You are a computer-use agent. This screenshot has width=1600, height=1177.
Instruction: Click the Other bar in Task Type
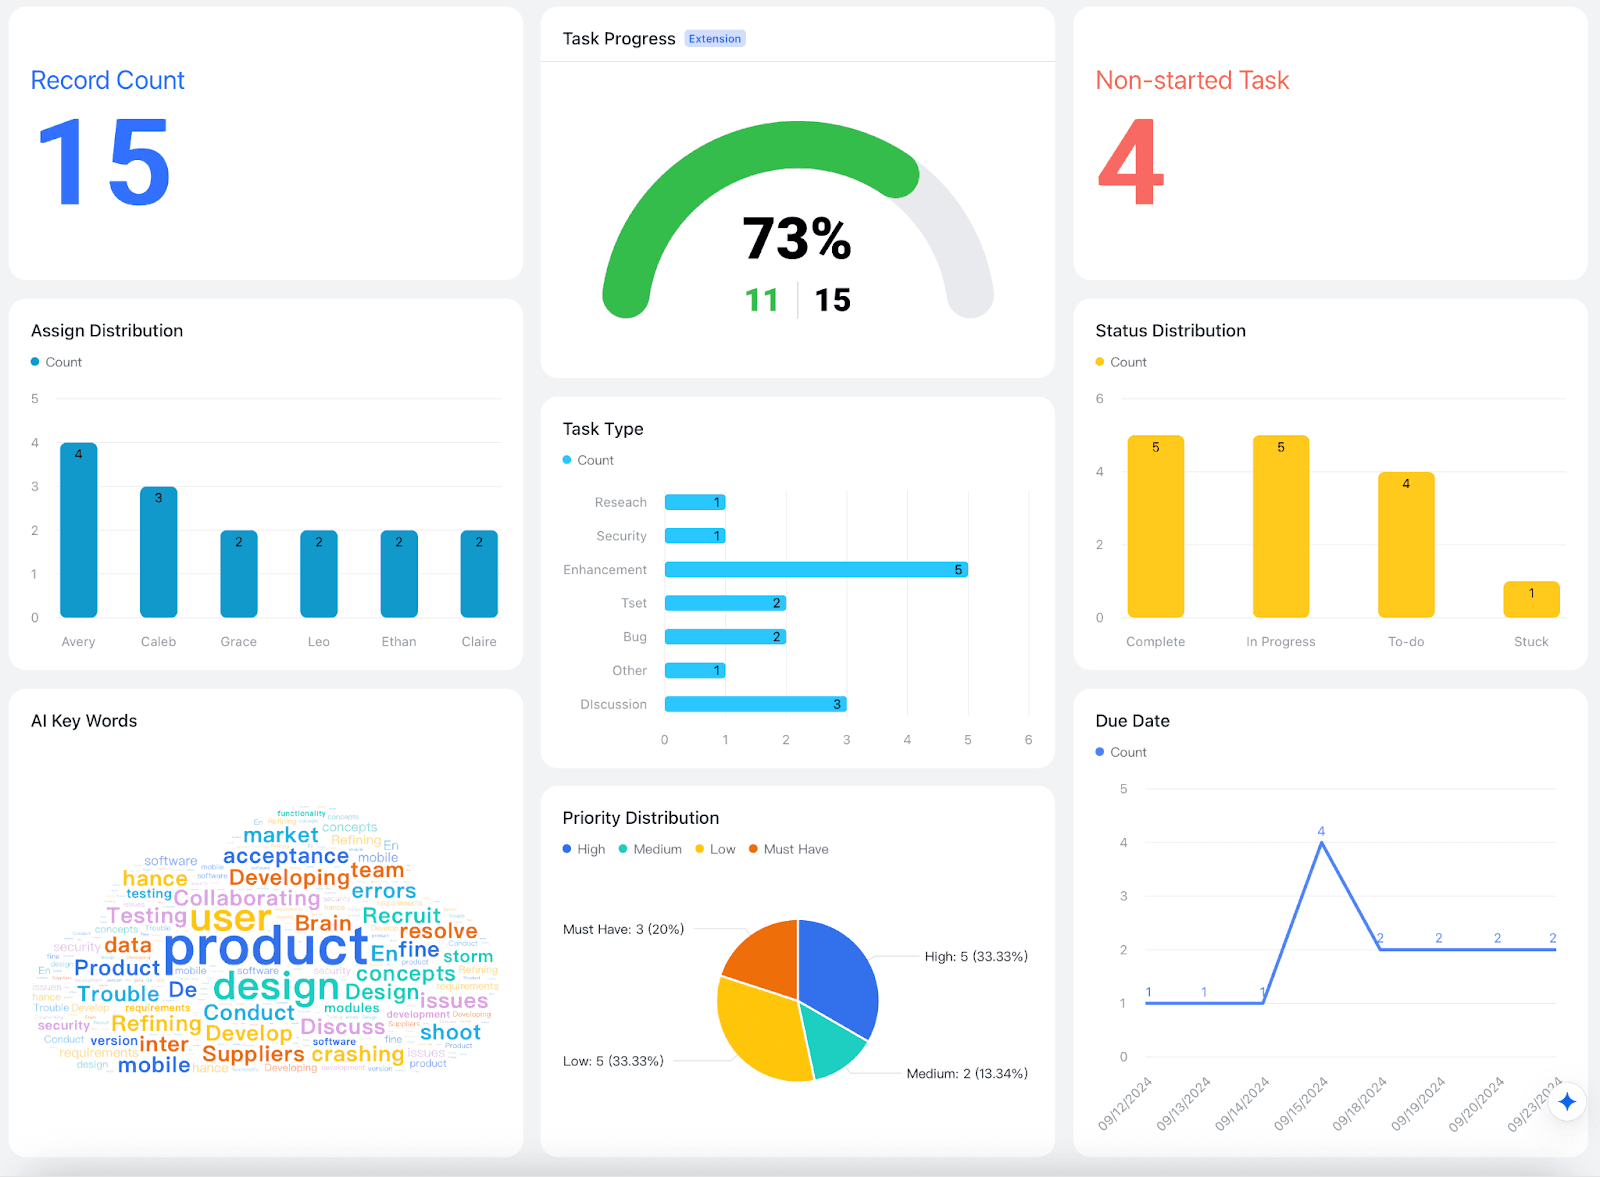(695, 670)
